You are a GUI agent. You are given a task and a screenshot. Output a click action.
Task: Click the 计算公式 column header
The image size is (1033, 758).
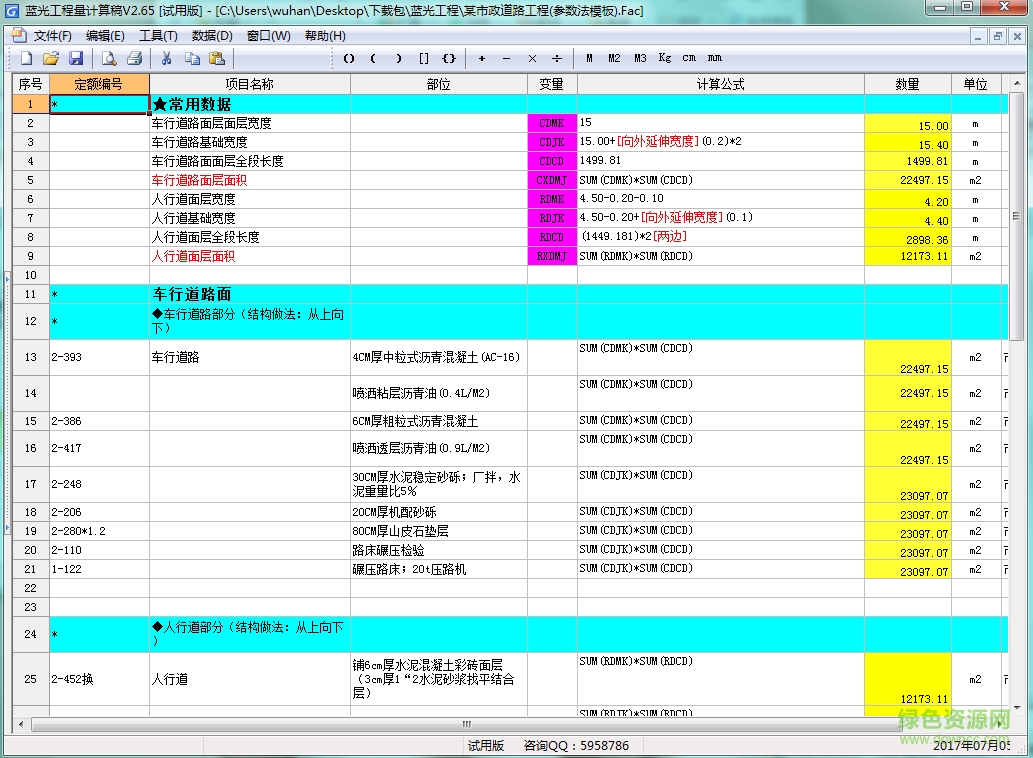tap(720, 84)
